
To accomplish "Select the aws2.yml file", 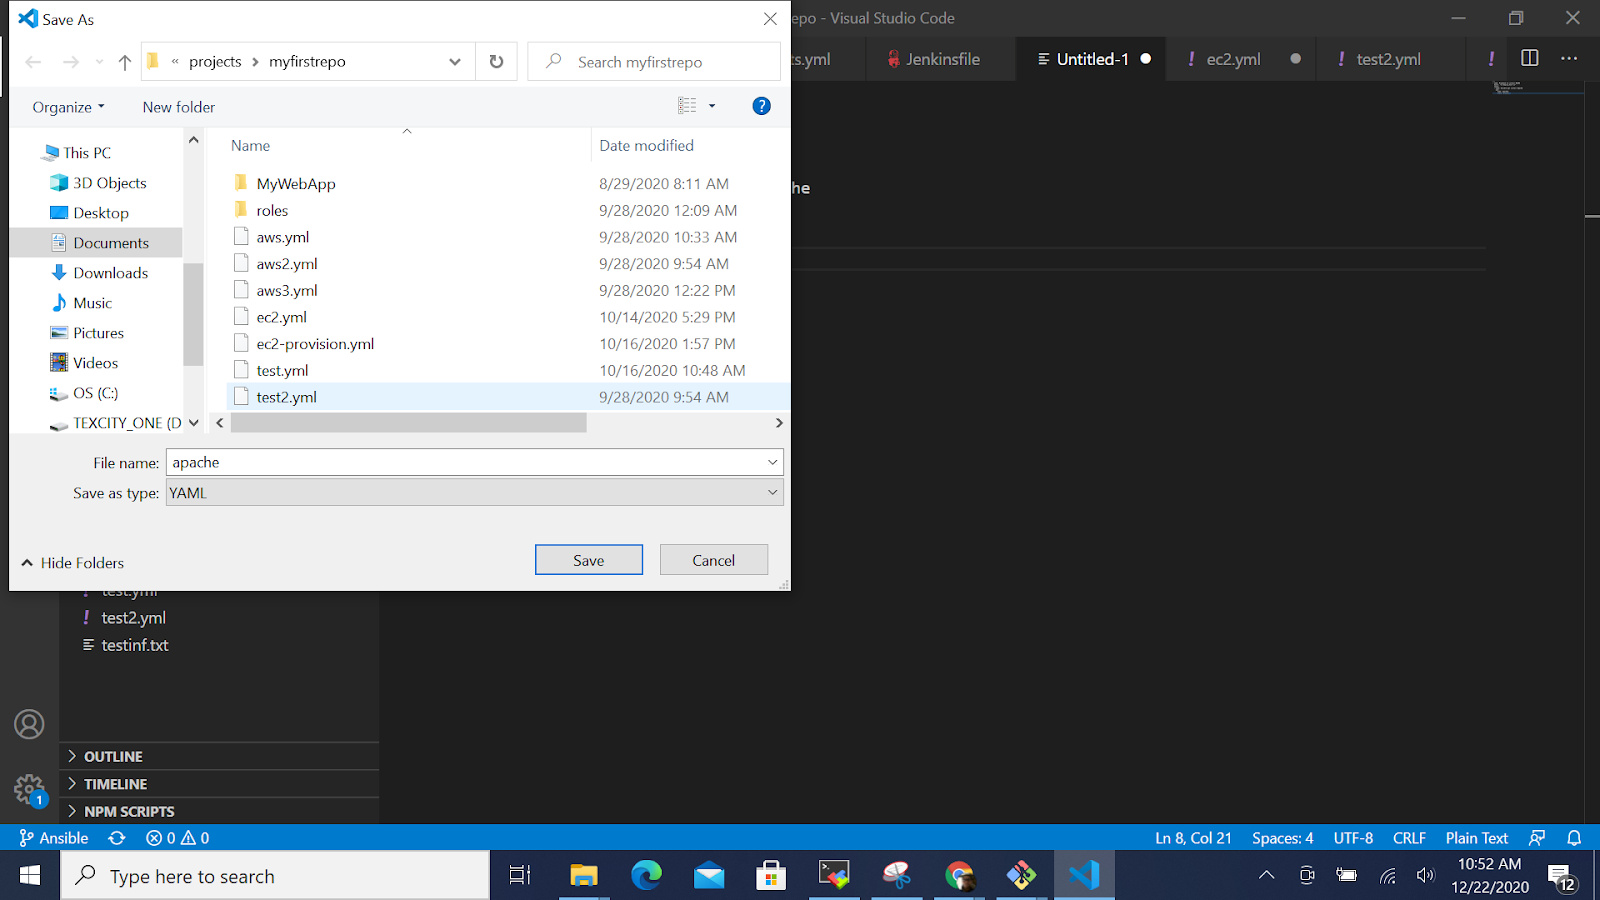I will [287, 264].
